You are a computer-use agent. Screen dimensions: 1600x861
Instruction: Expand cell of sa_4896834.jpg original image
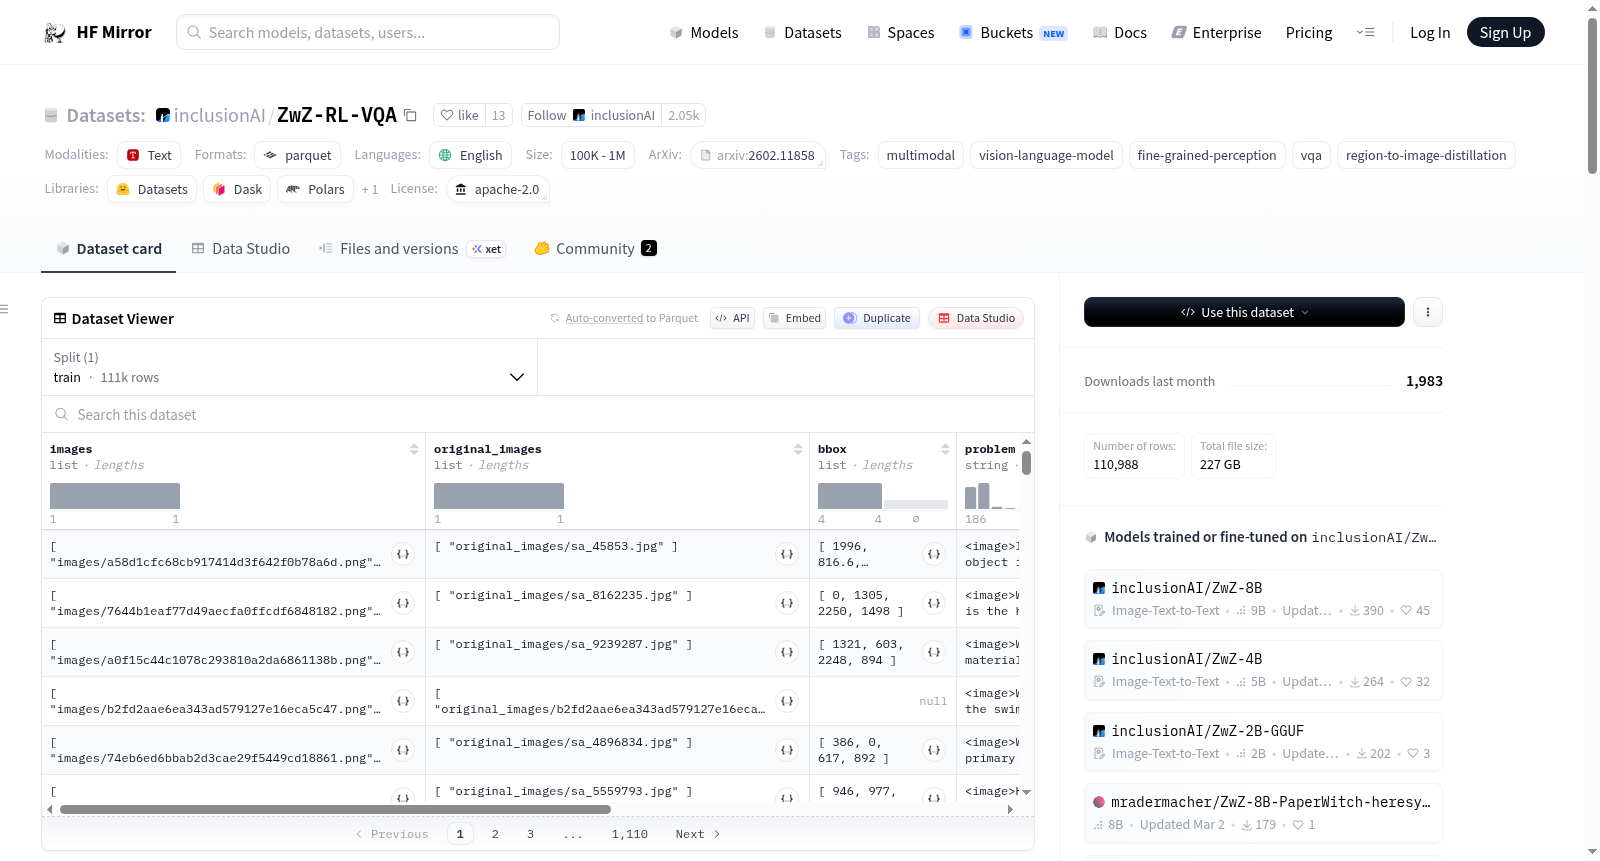coord(787,750)
